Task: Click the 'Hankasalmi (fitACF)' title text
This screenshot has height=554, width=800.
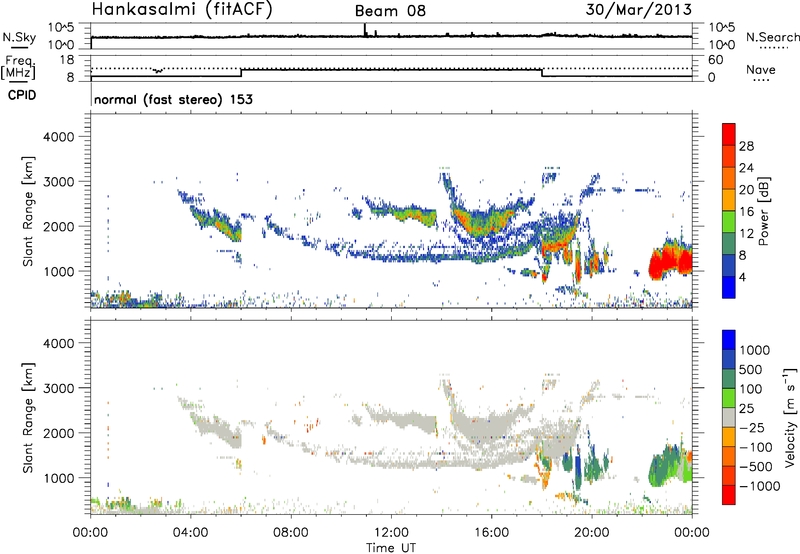Action: [x=182, y=10]
